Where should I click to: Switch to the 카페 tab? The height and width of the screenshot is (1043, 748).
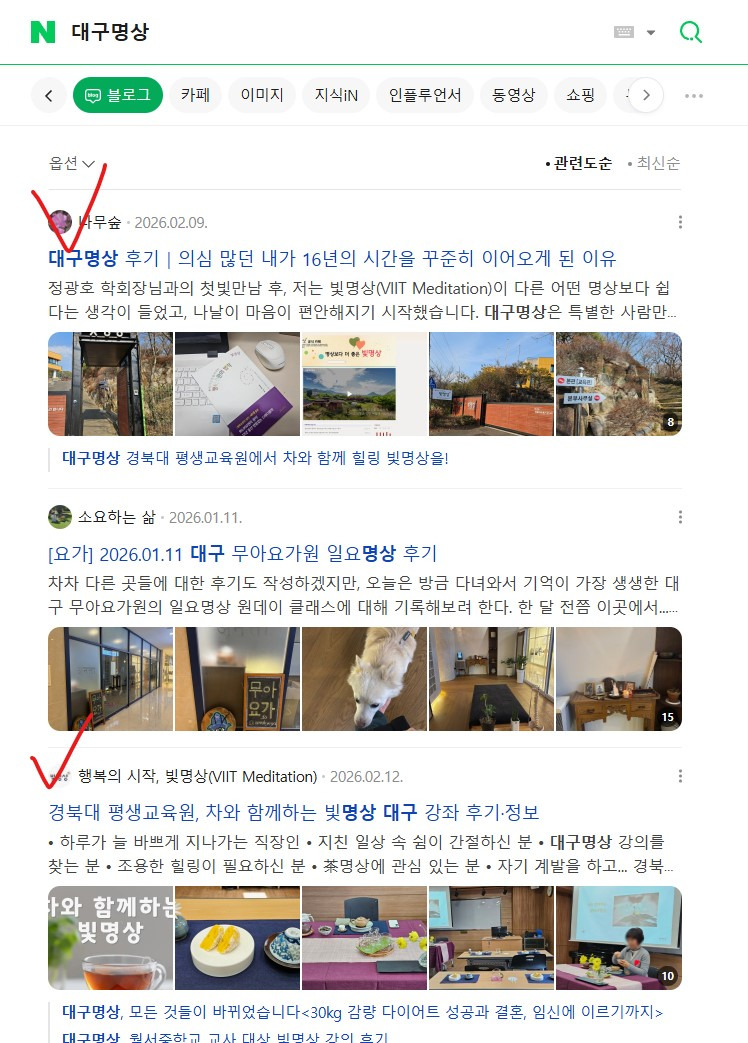click(195, 95)
